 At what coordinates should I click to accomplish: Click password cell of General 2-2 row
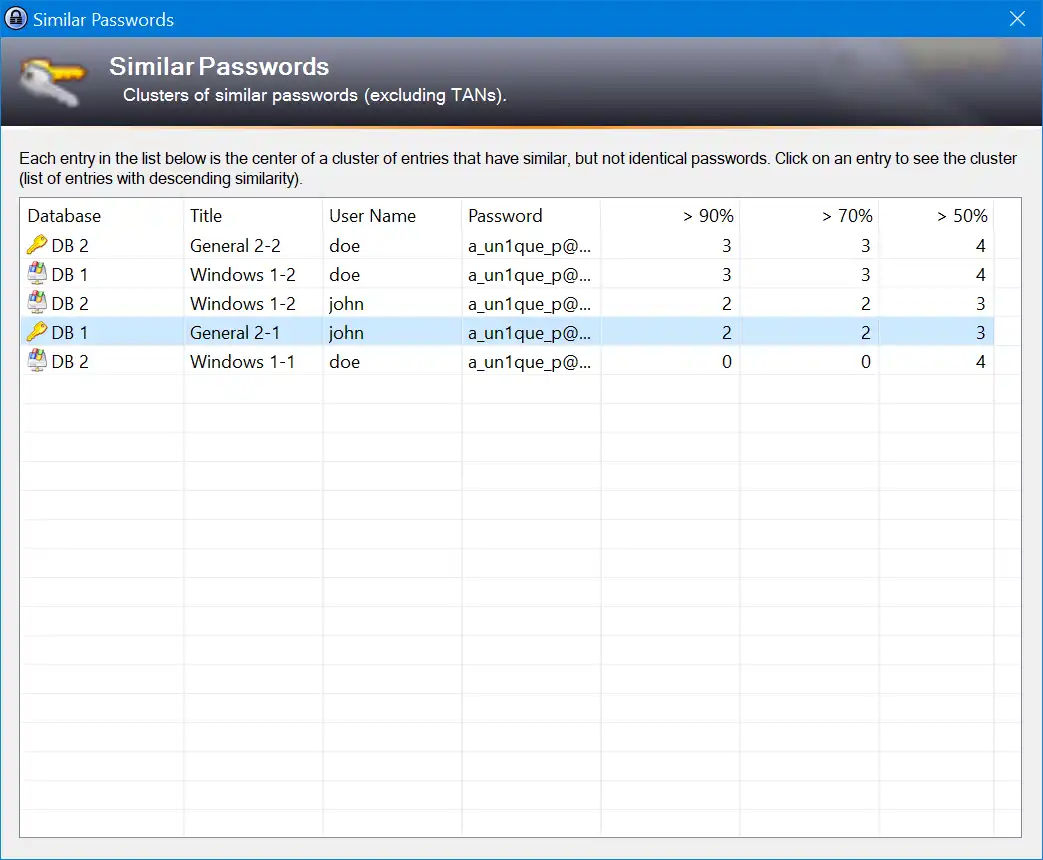[x=529, y=246]
